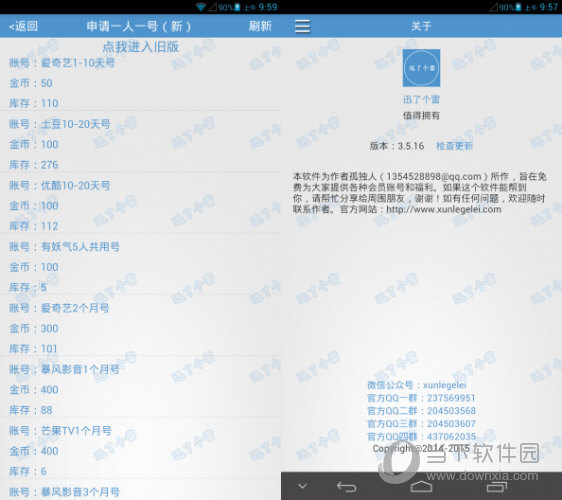The height and width of the screenshot is (500, 562).
Task: Tap the 金币:300 value
Action: tap(34, 329)
